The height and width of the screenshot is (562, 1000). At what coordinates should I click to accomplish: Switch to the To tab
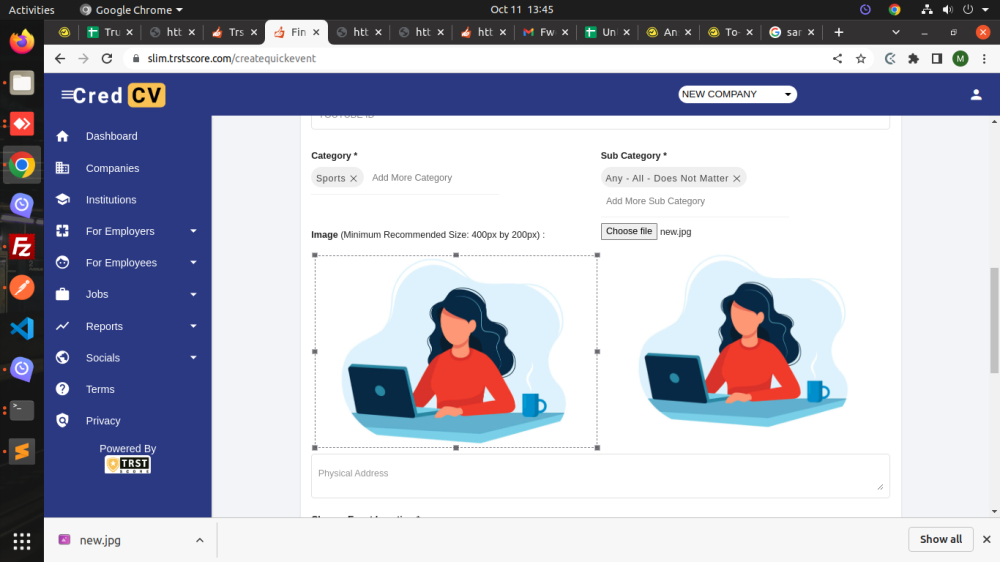(x=731, y=32)
